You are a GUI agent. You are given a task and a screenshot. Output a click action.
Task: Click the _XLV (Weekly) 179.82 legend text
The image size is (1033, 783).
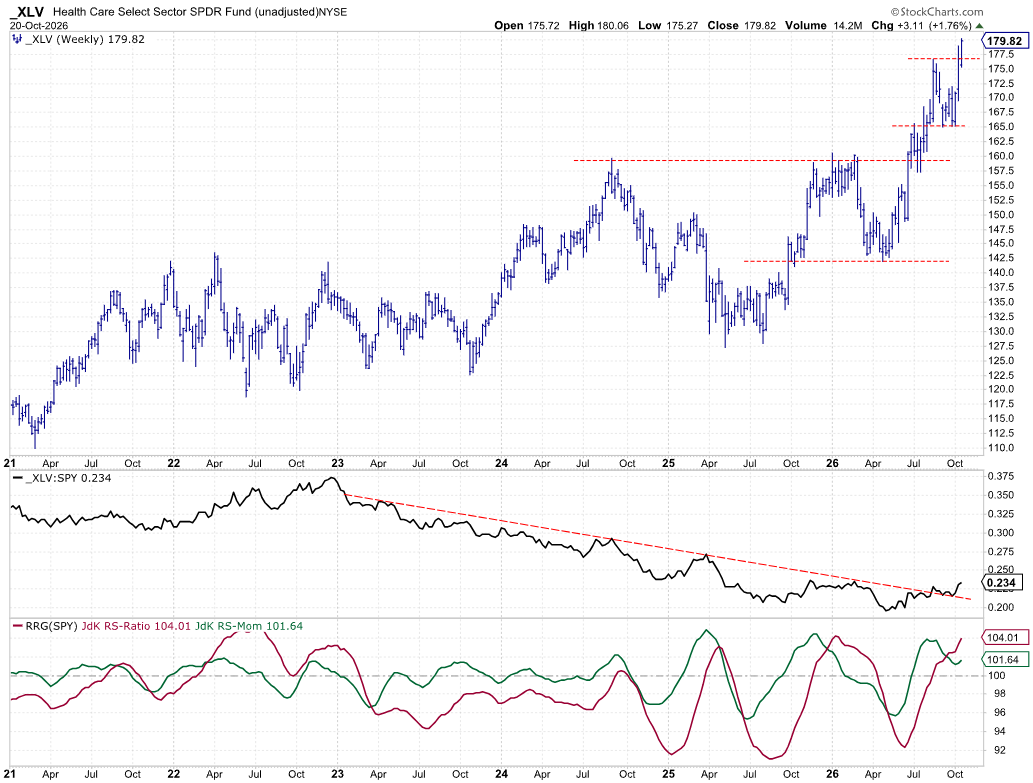85,40
